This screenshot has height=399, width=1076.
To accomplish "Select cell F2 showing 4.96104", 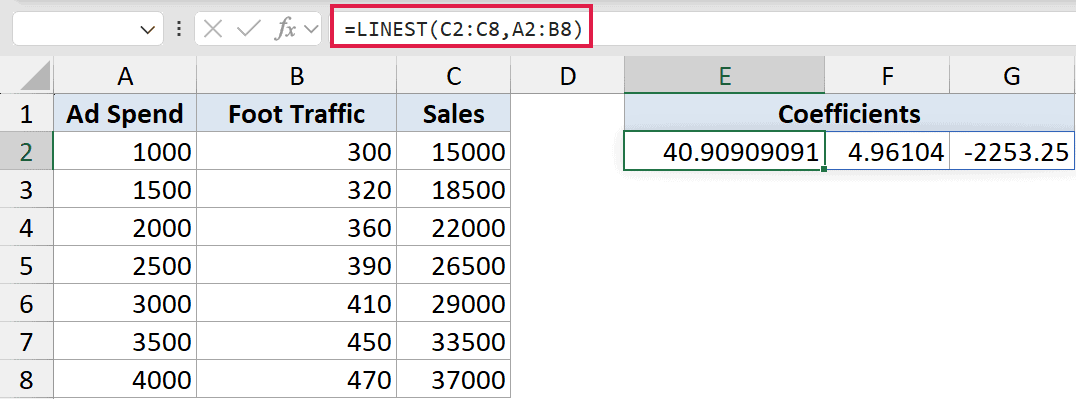I will coord(887,151).
